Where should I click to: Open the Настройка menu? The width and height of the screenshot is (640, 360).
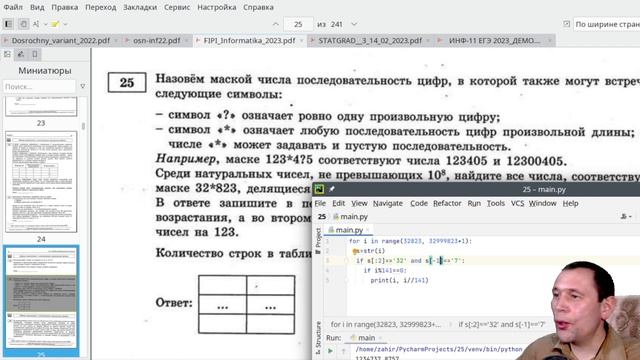click(217, 7)
